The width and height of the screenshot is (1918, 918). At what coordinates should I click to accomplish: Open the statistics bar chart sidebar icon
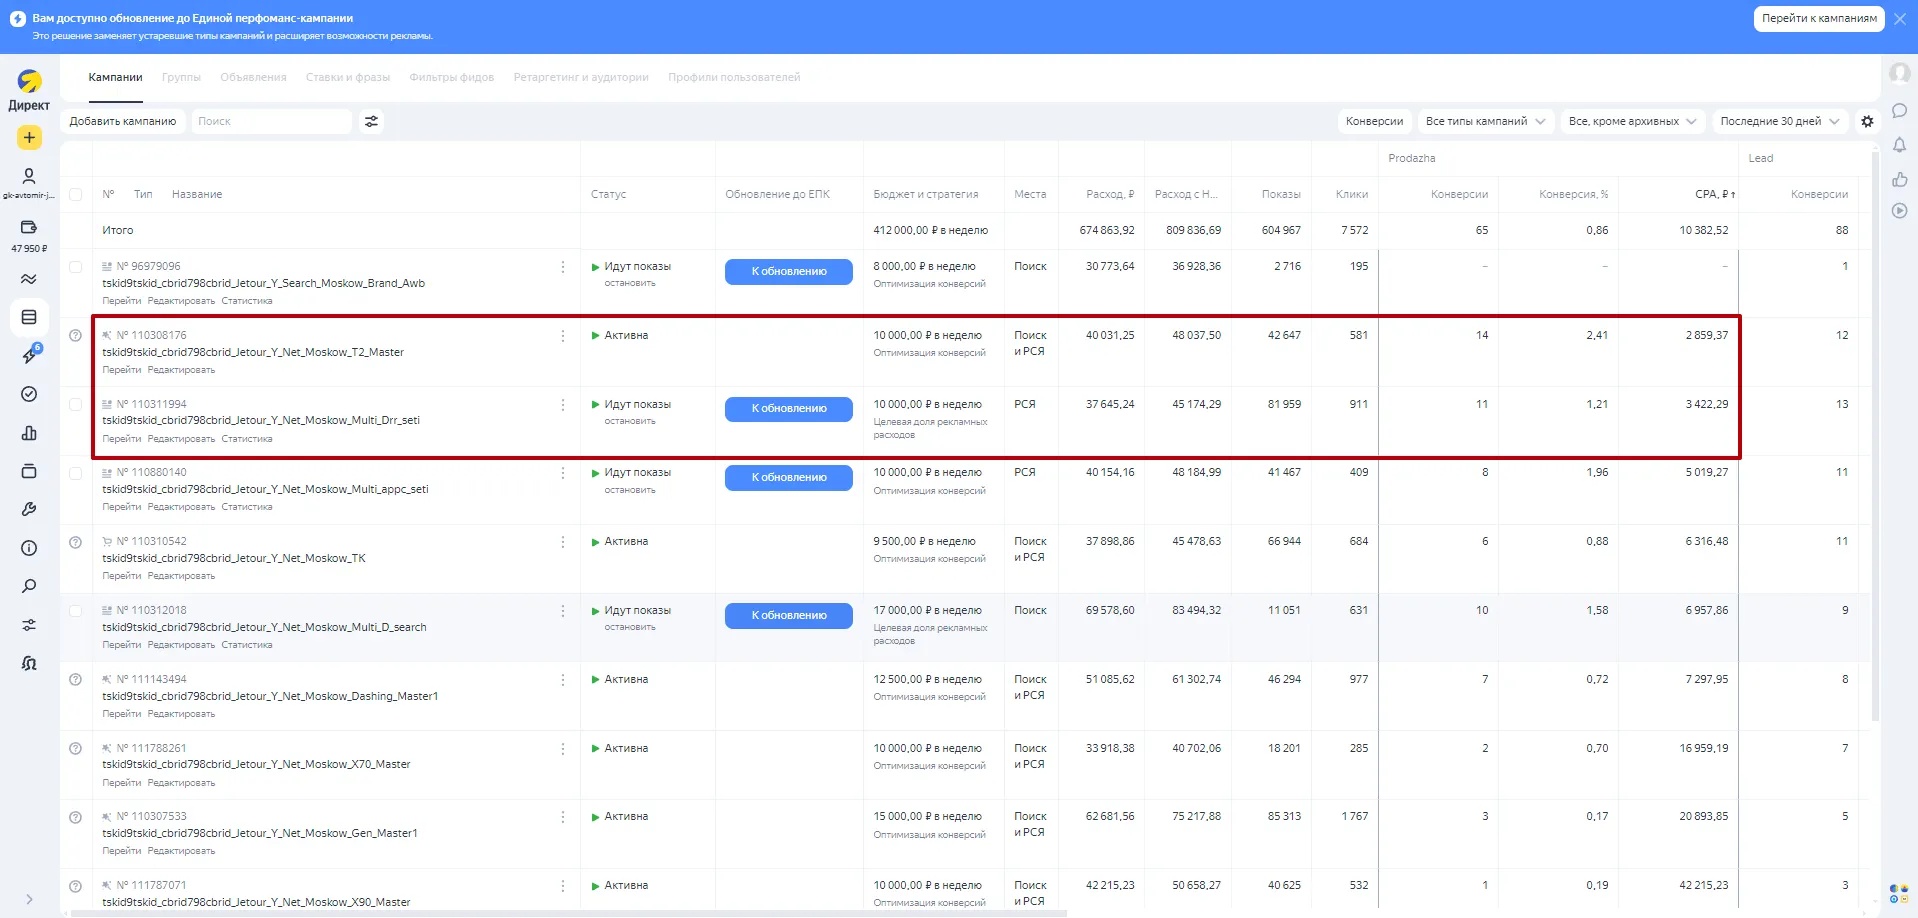29,433
